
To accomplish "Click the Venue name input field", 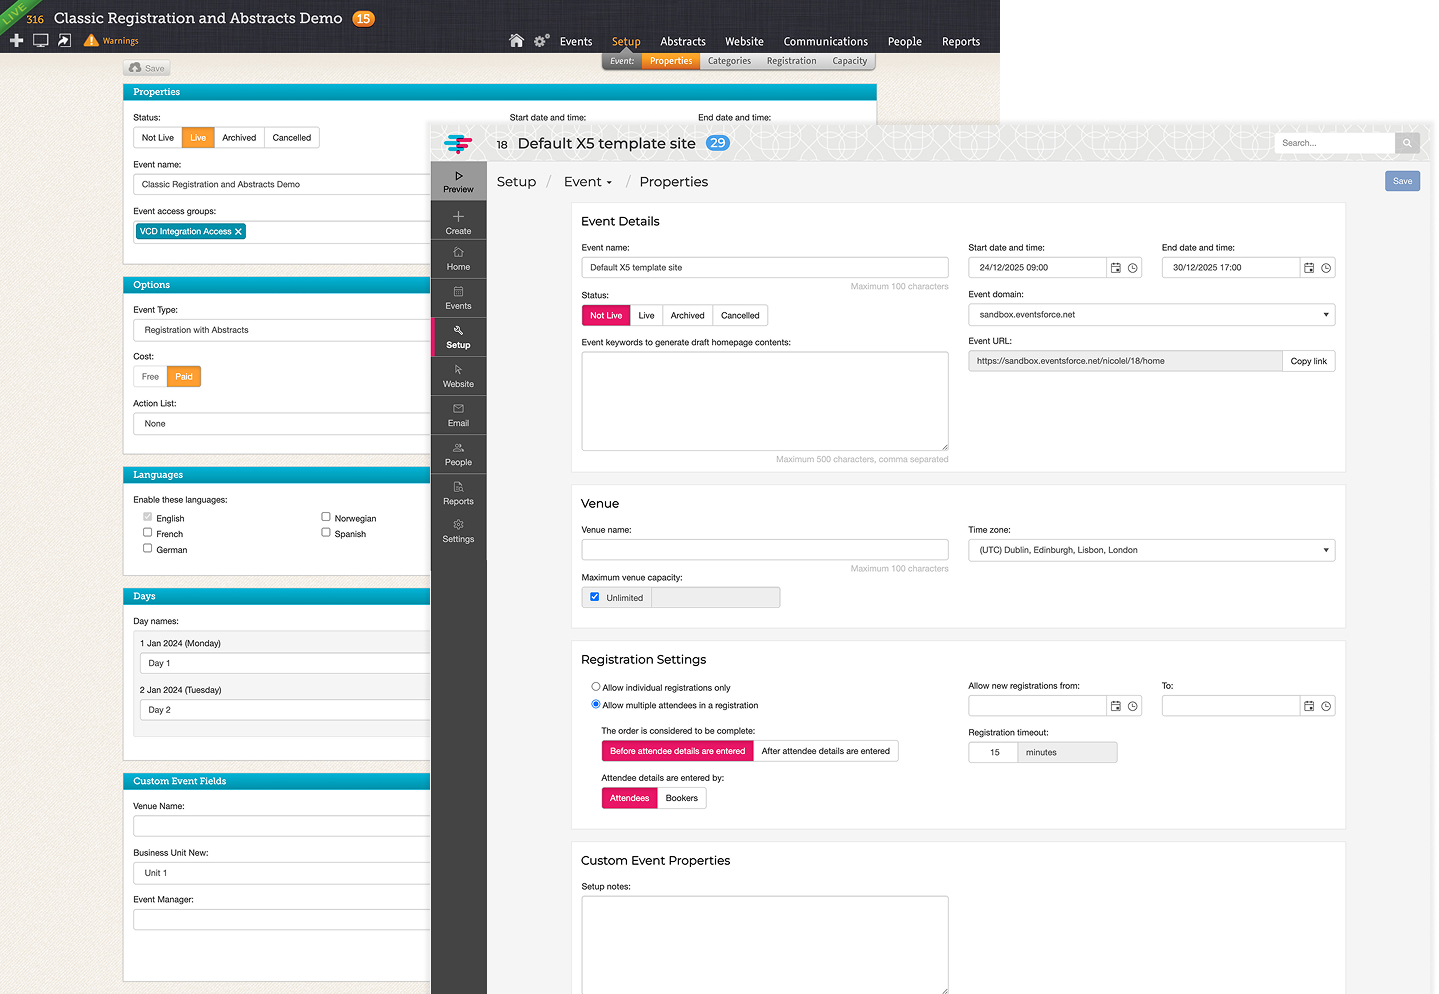I will (x=764, y=550).
